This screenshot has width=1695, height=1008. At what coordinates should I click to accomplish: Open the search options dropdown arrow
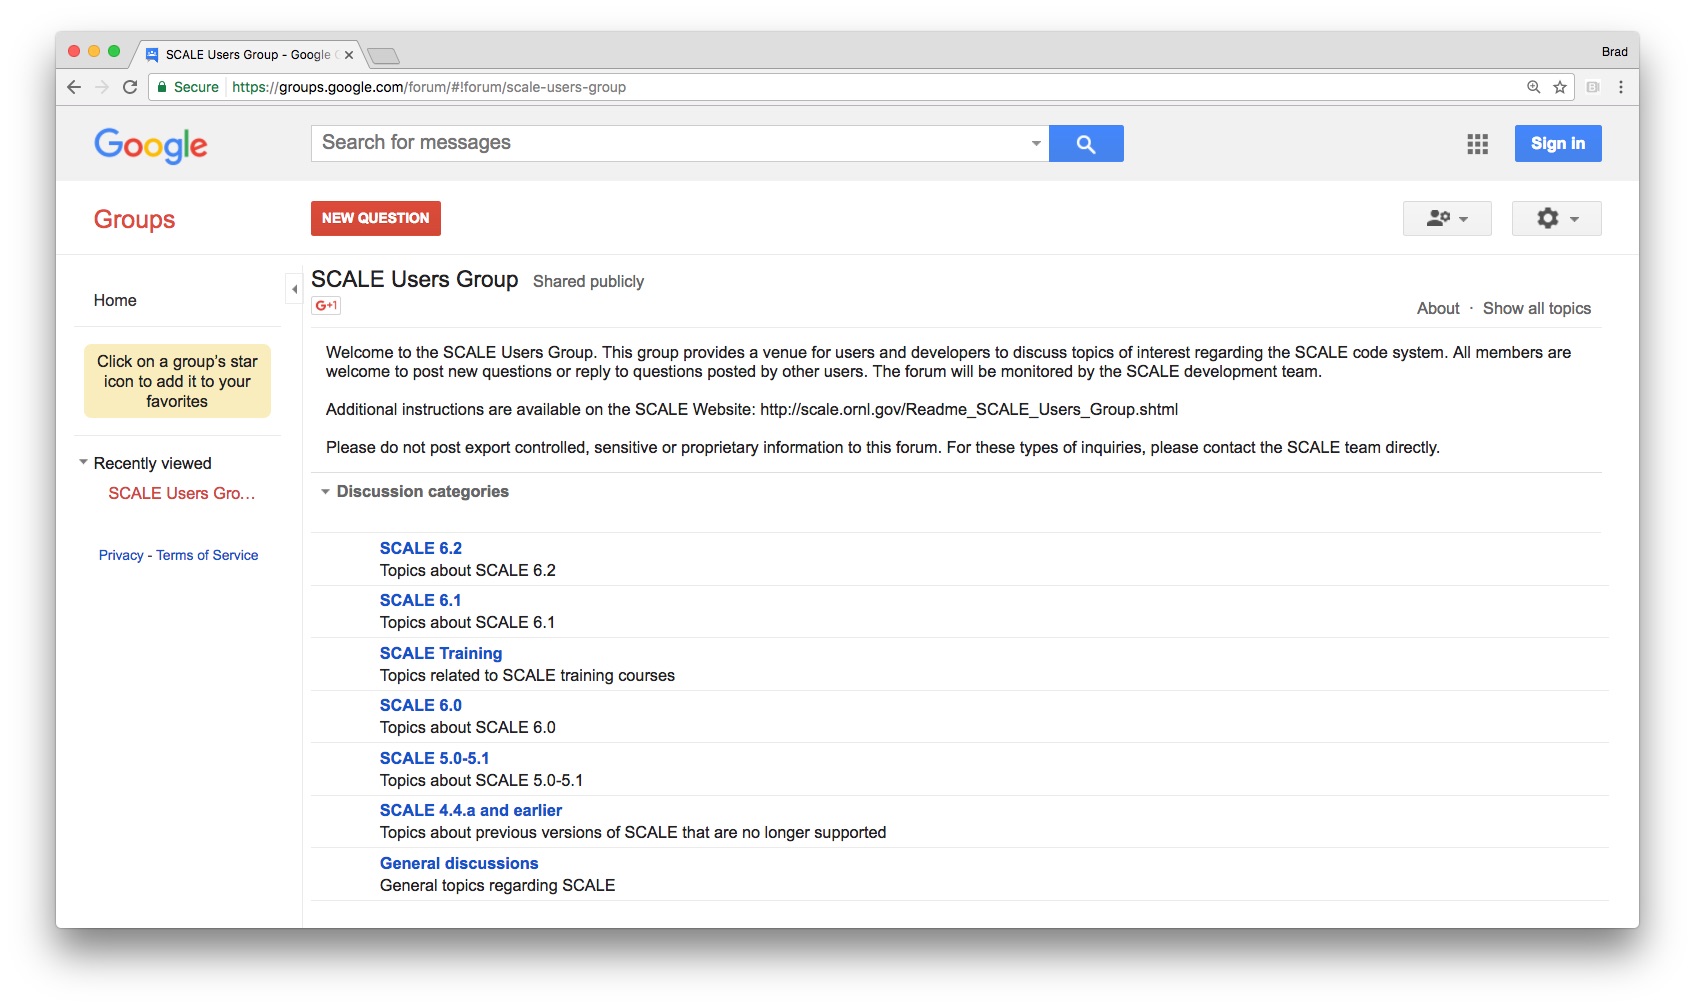(x=1036, y=143)
